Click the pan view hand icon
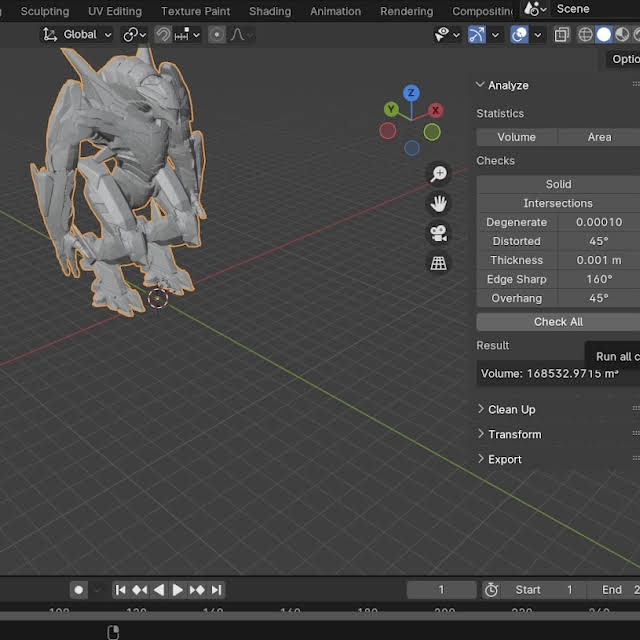Viewport: 640px width, 640px height. coord(438,203)
